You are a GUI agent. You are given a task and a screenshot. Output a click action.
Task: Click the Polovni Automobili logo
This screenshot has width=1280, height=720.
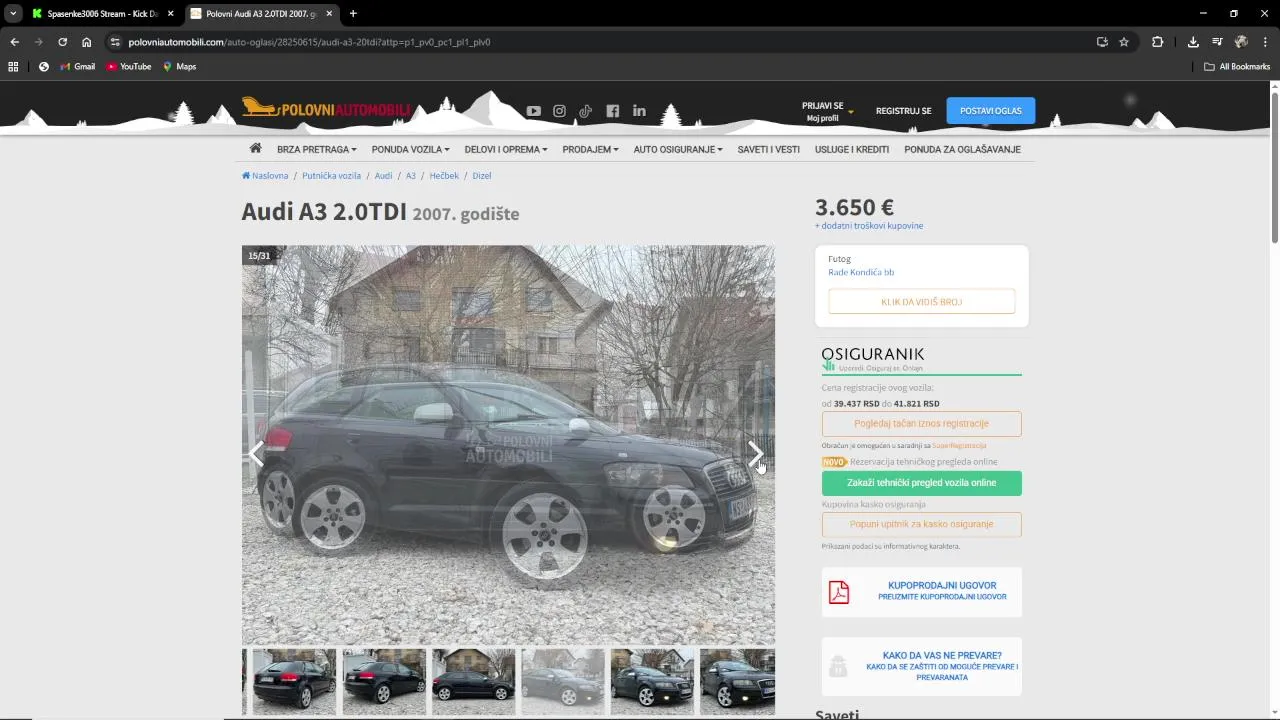click(326, 108)
